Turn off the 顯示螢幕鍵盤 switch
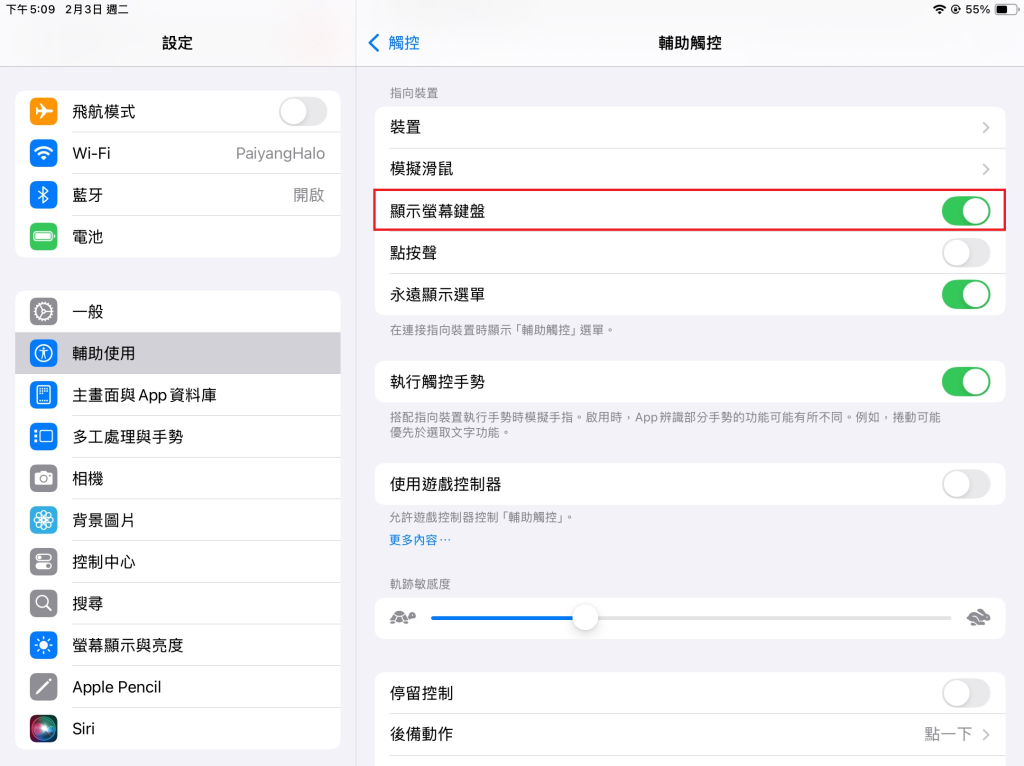This screenshot has height=766, width=1024. 965,211
